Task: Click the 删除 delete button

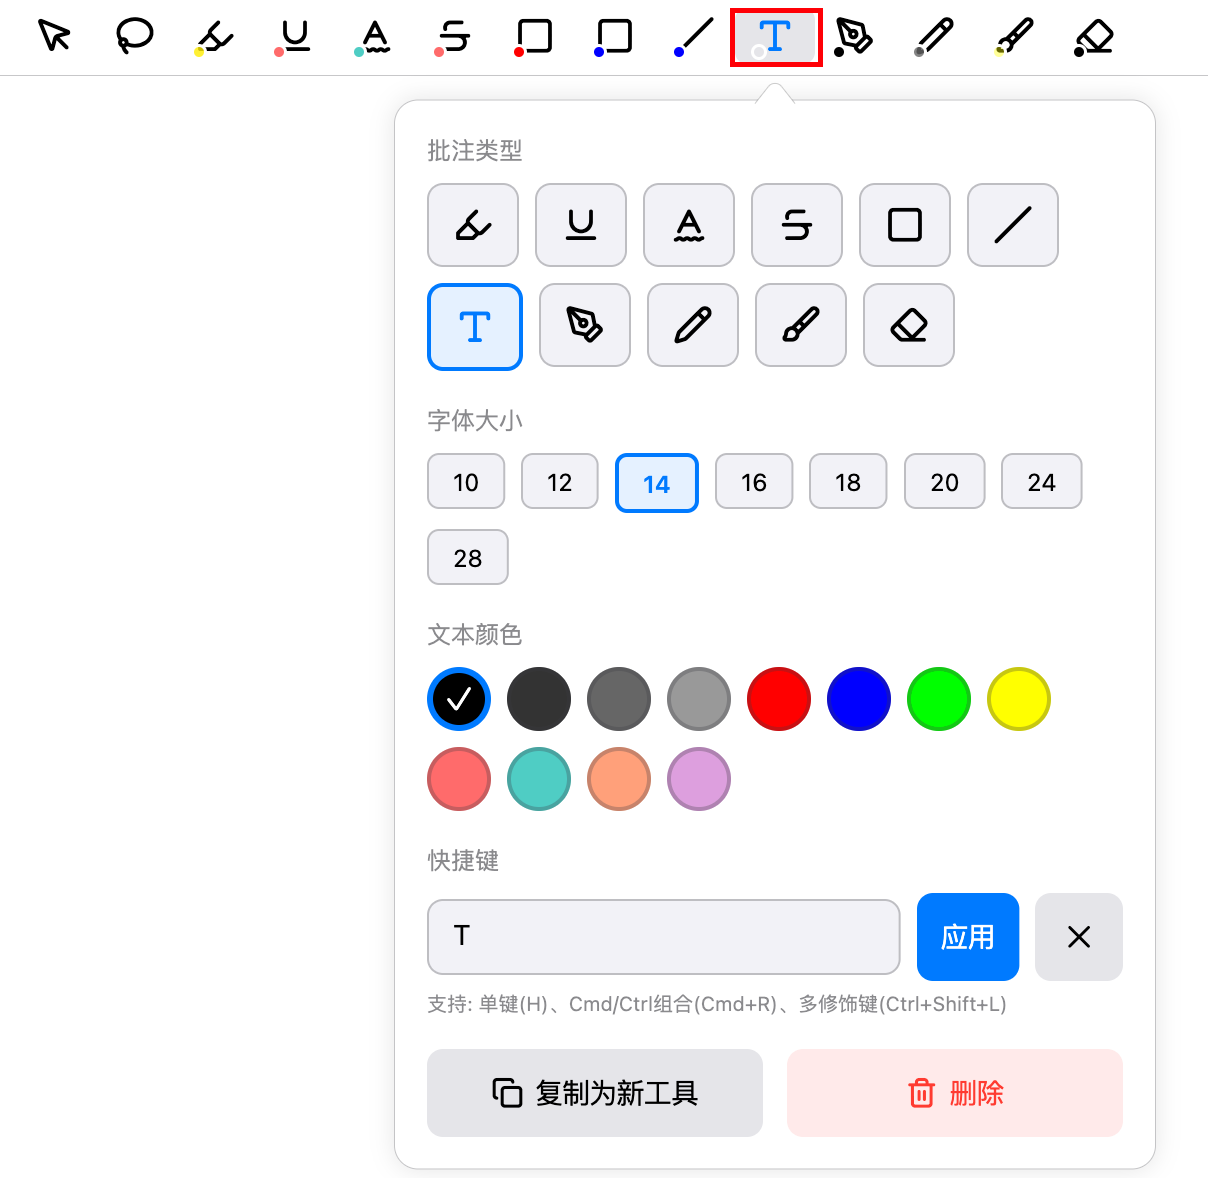Action: (954, 1093)
